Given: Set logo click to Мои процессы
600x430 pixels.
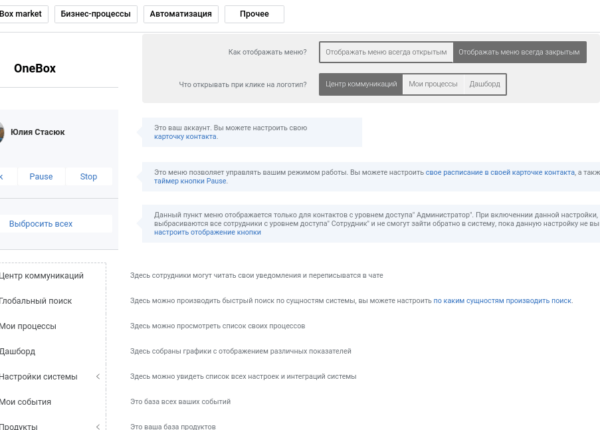Looking at the screenshot, I should [432, 84].
